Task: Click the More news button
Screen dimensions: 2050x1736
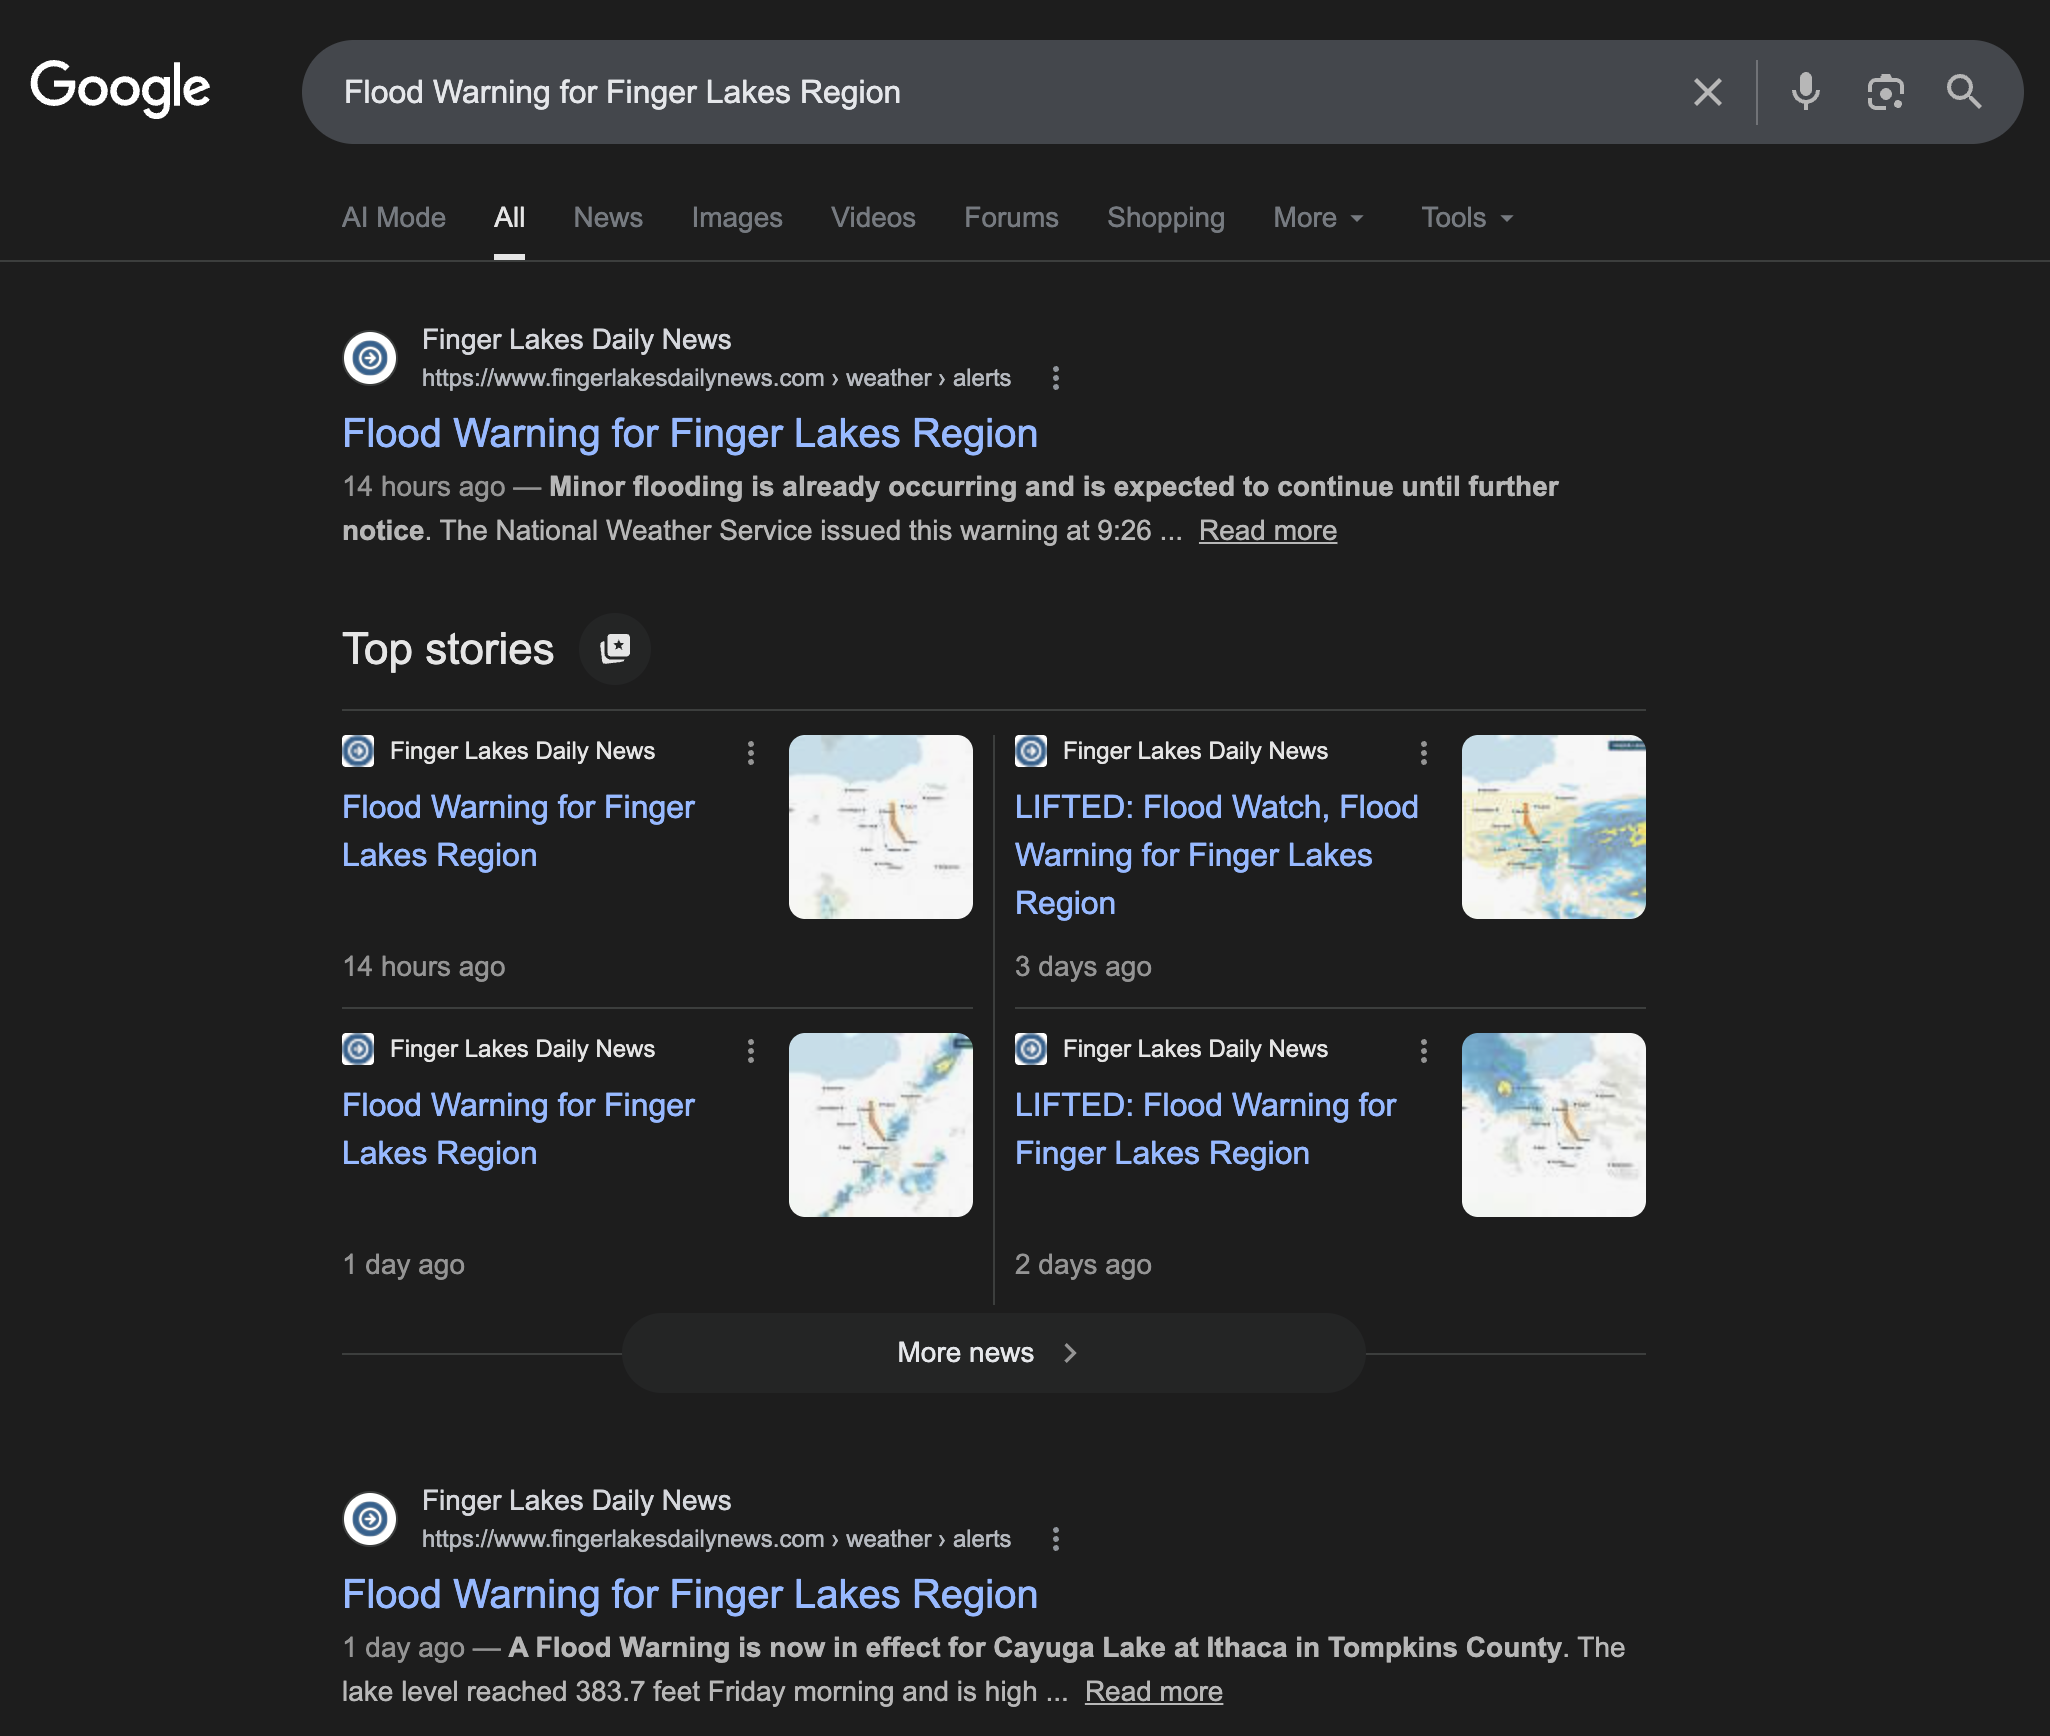Action: pos(992,1352)
